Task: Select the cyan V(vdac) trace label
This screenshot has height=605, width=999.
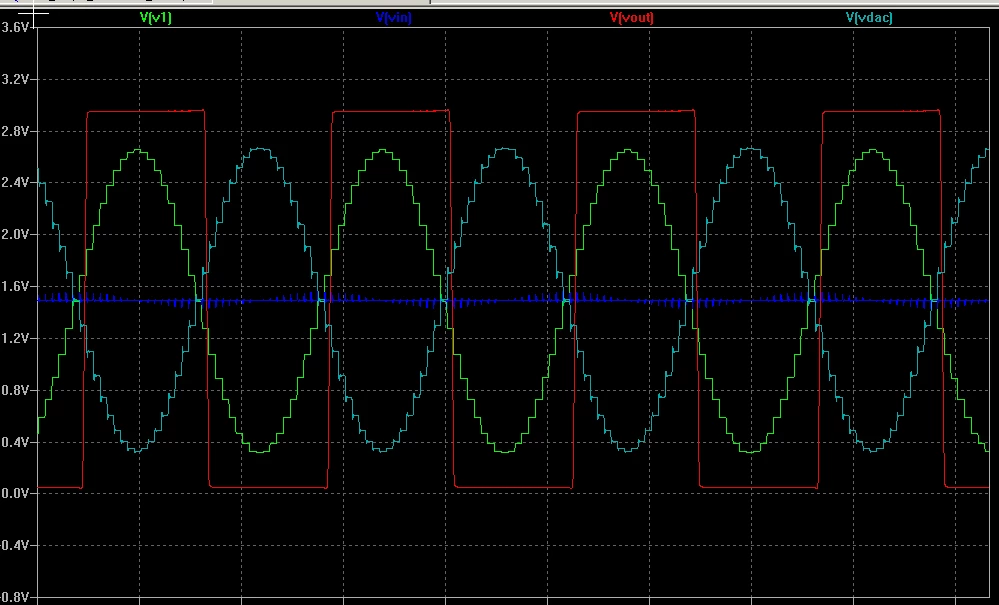Action: click(x=869, y=18)
